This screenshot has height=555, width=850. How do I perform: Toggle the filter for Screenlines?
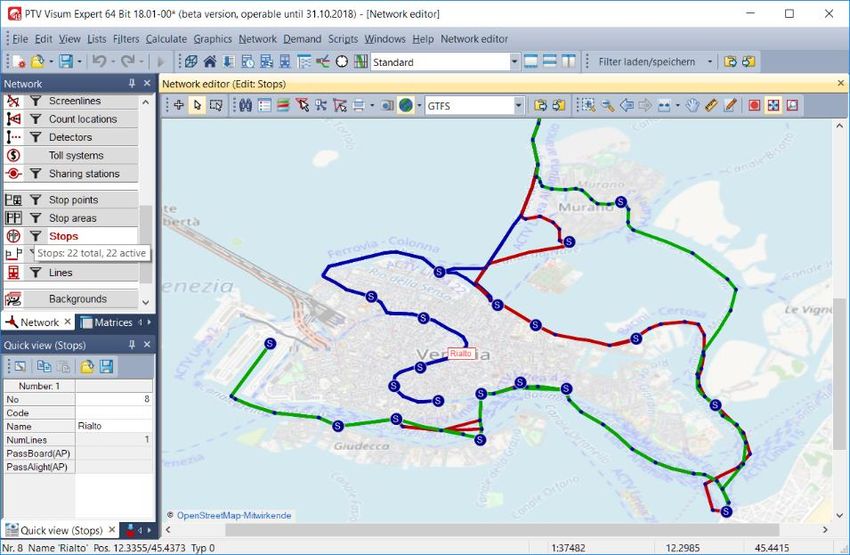[x=35, y=101]
